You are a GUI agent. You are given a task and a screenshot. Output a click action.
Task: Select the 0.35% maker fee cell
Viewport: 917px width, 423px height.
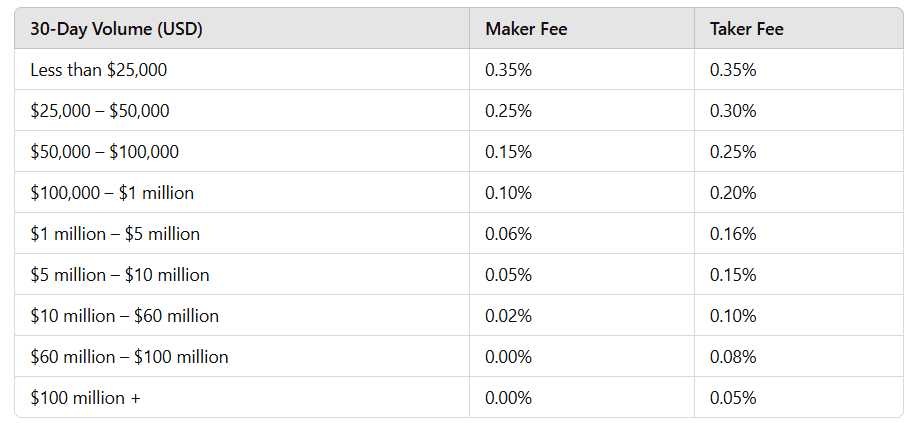[508, 70]
